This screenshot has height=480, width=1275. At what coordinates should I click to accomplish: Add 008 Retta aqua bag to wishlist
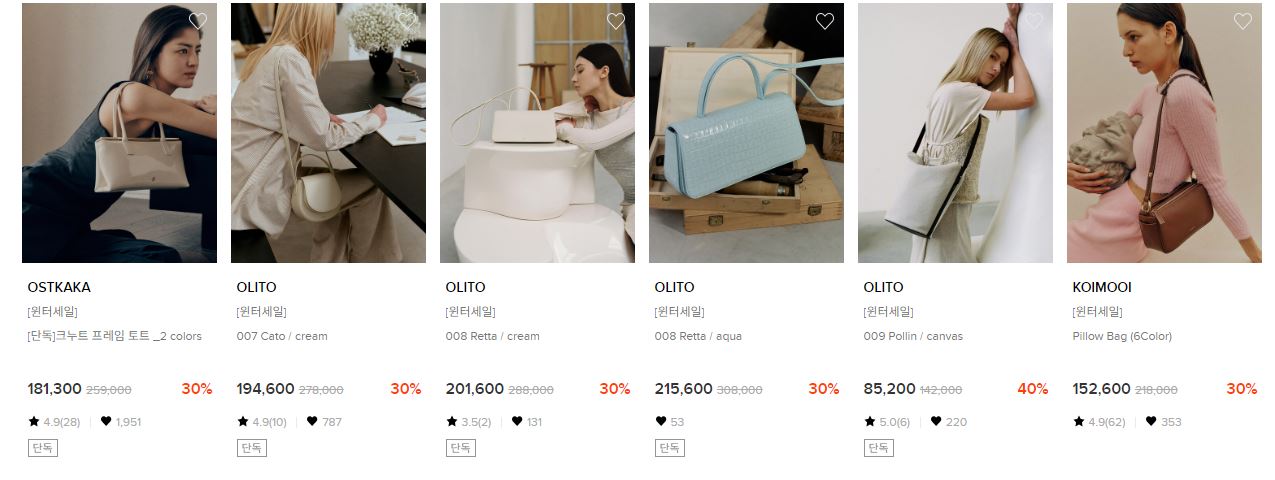[x=825, y=21]
